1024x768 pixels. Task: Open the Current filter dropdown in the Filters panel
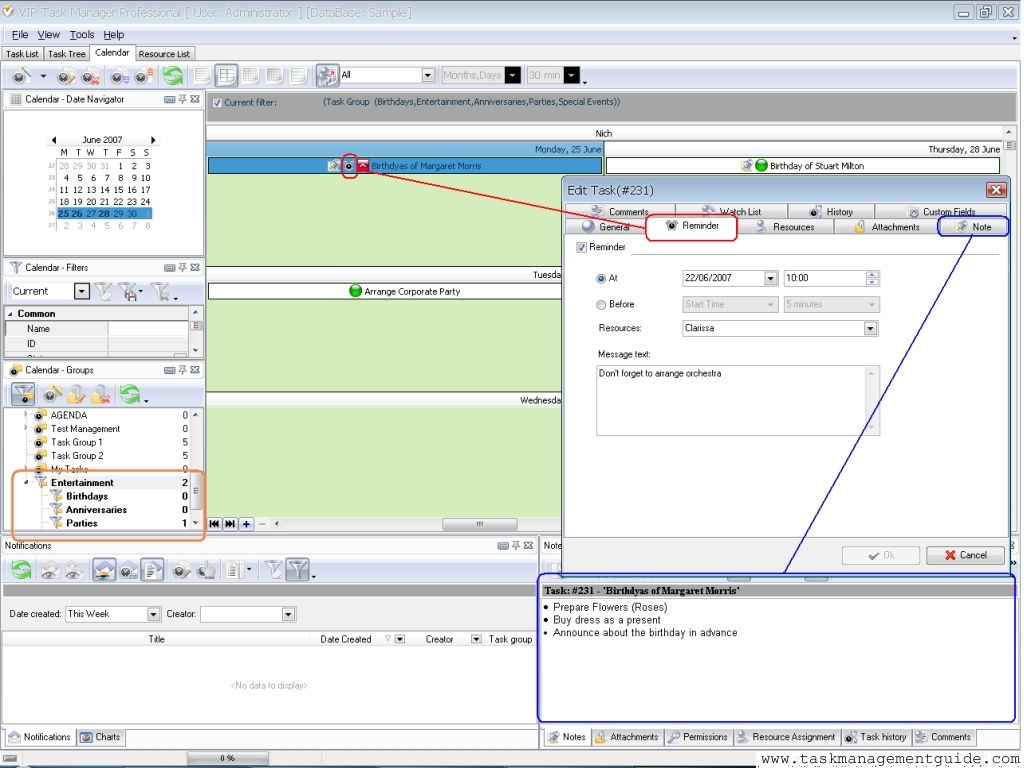tap(82, 291)
